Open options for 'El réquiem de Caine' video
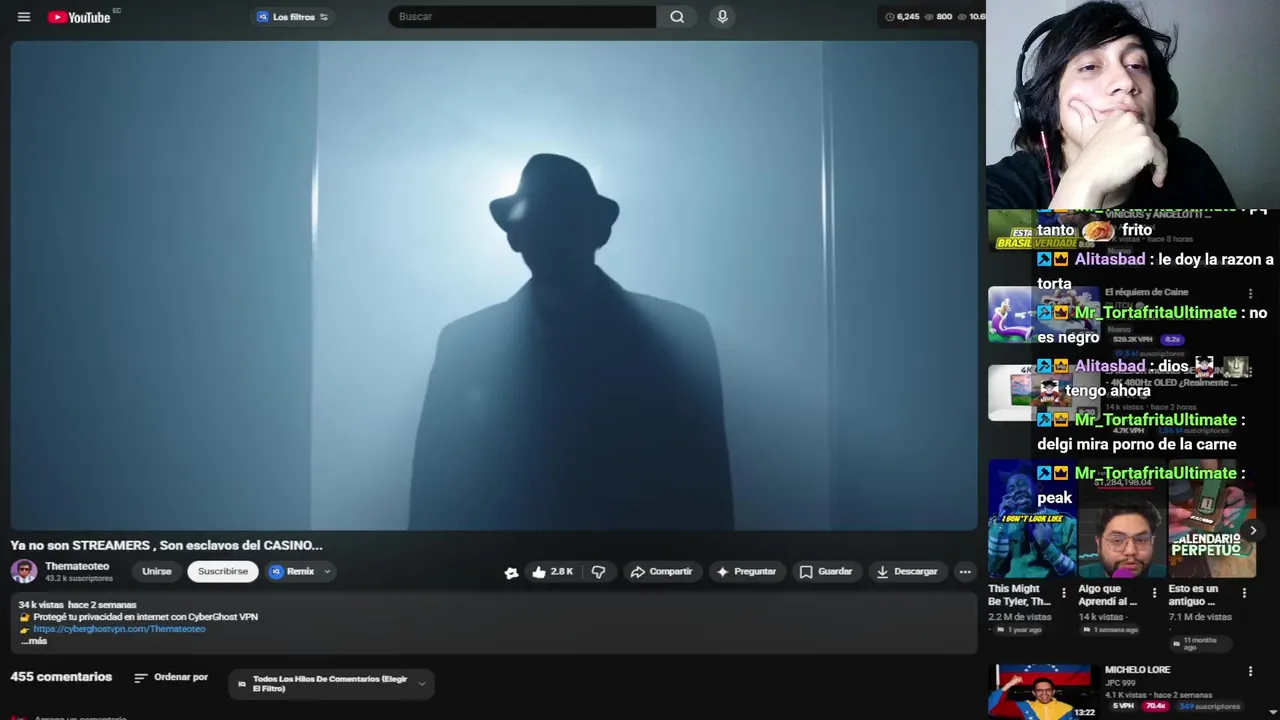1280x720 pixels. pyautogui.click(x=1250, y=293)
